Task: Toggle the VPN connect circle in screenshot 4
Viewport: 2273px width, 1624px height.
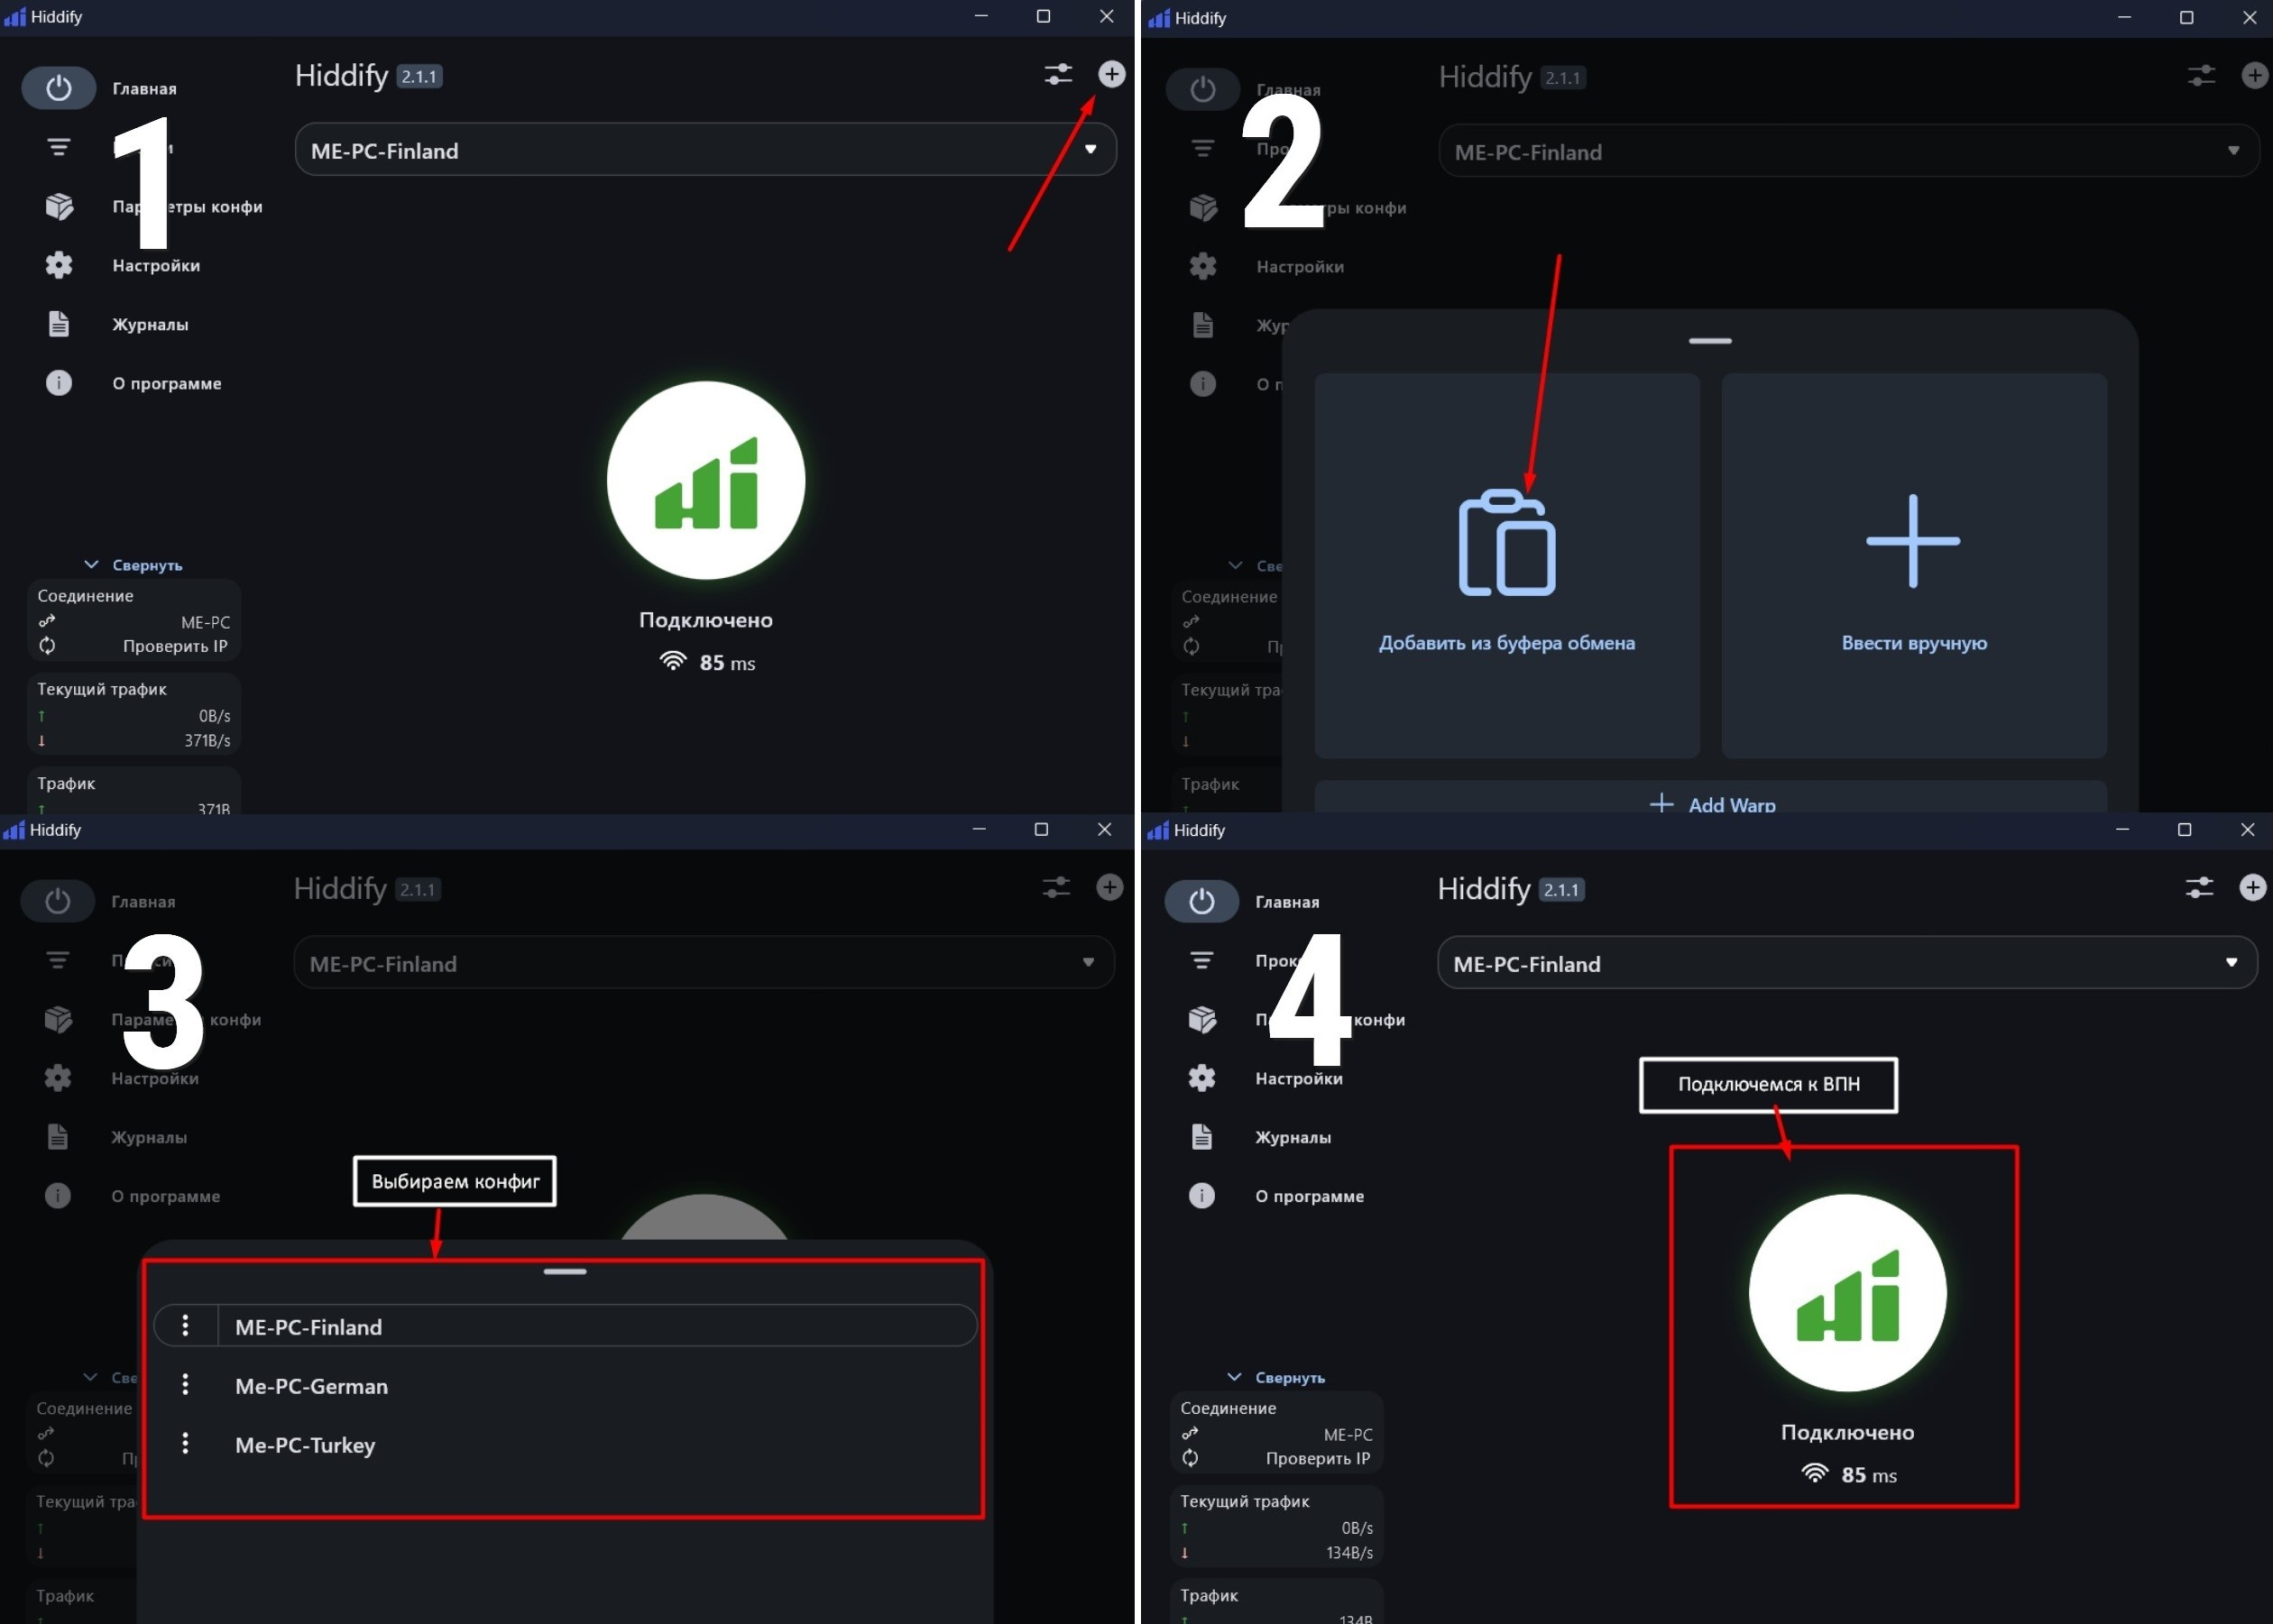Action: click(1847, 1292)
